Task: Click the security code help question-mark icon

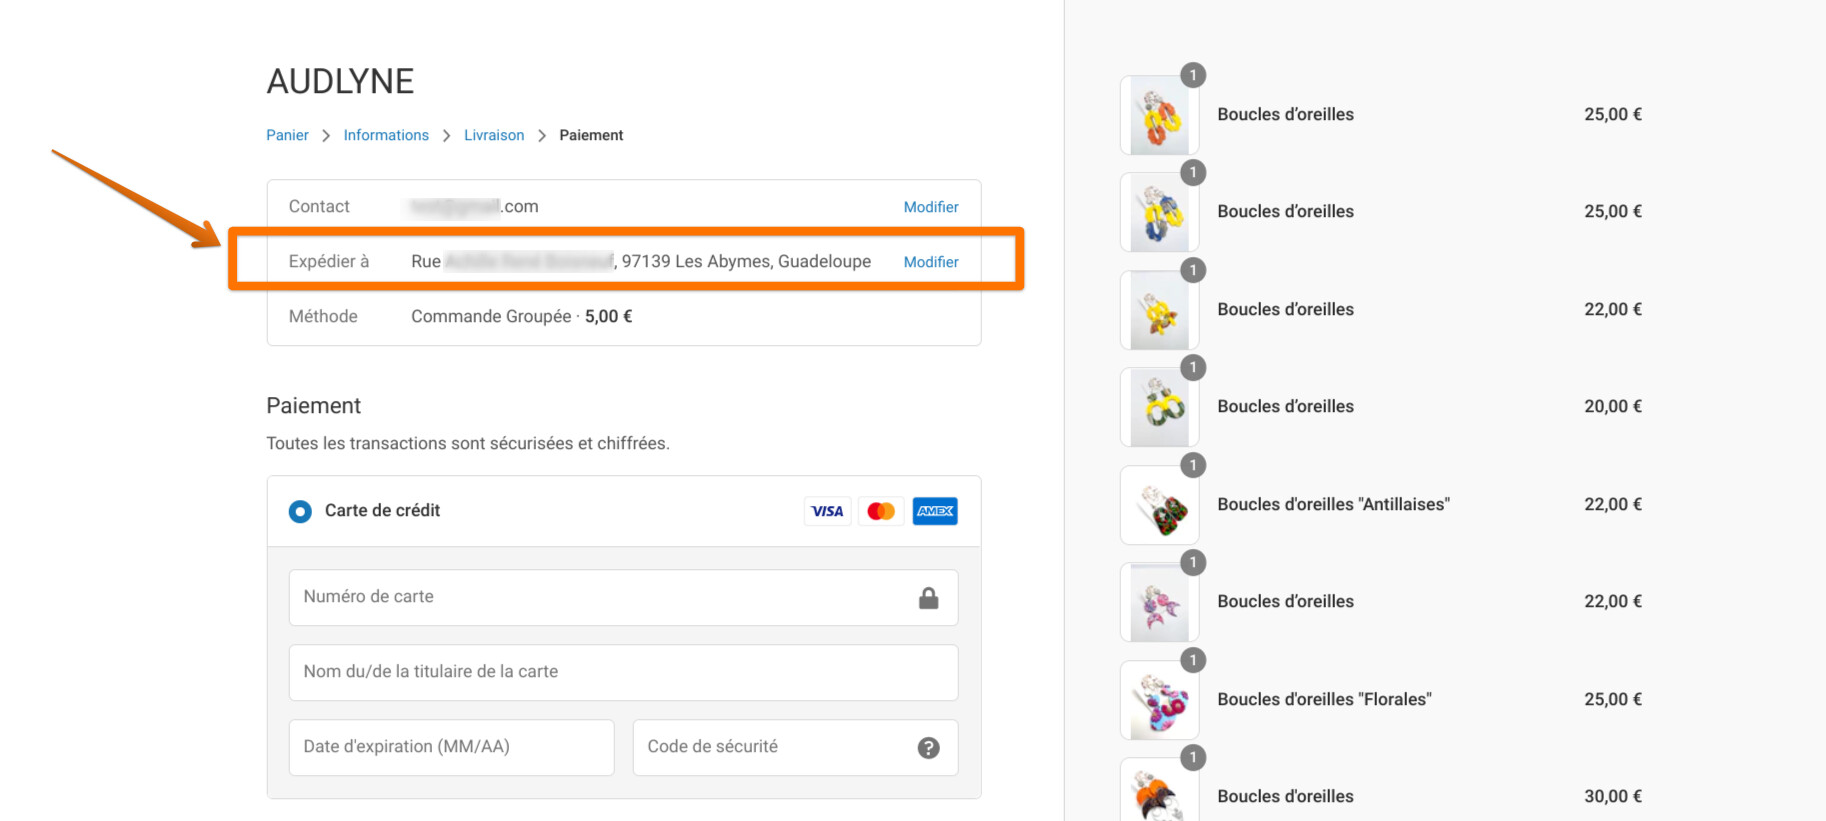Action: pyautogui.click(x=928, y=748)
